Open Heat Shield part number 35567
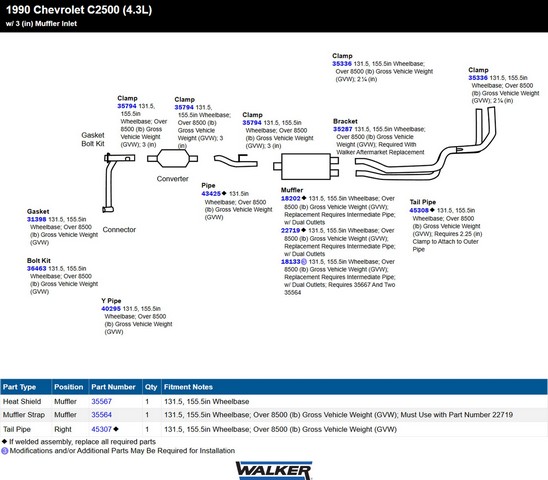This screenshot has height=480, width=548. pos(101,401)
